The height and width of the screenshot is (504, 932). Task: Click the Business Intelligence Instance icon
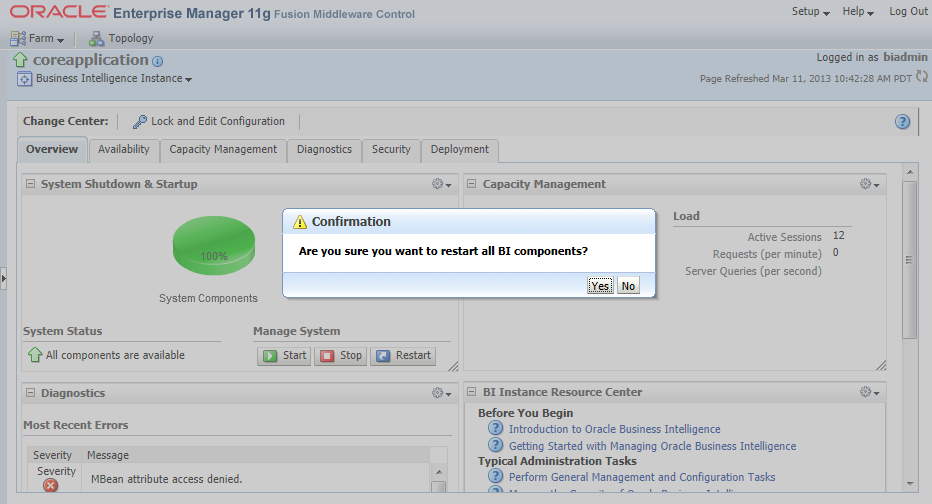click(24, 79)
